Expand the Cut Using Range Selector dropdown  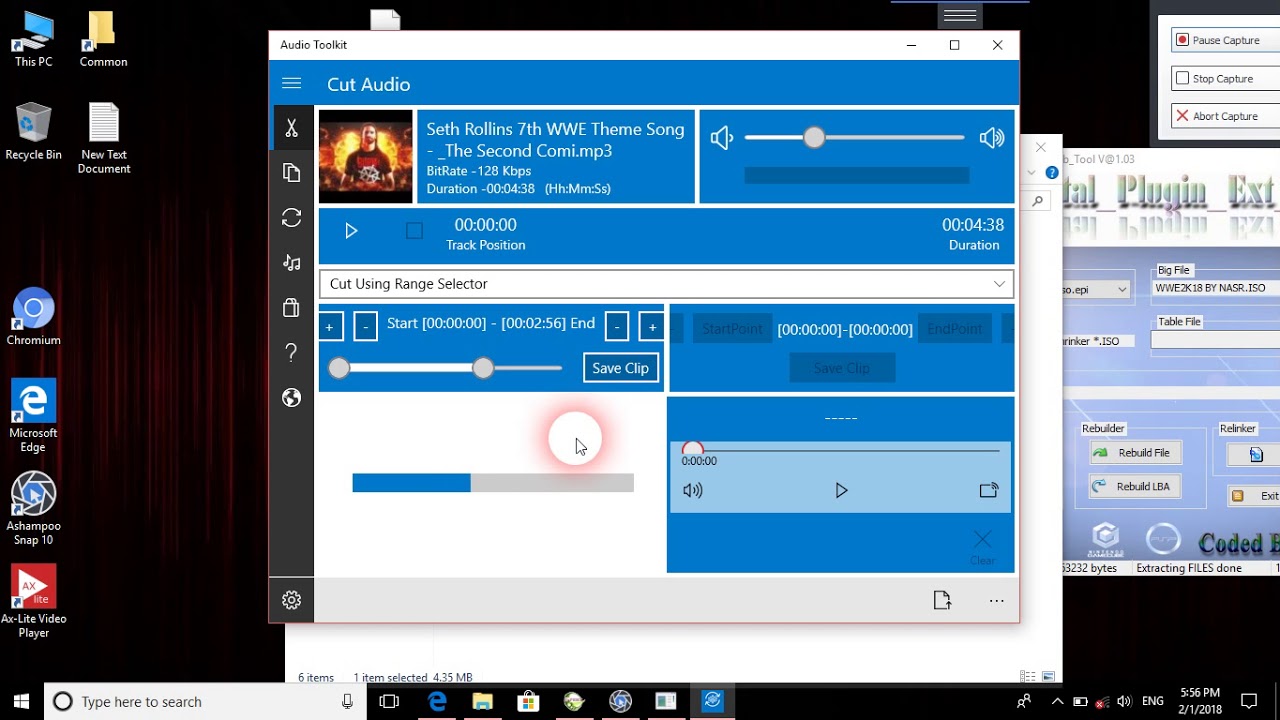coord(666,284)
